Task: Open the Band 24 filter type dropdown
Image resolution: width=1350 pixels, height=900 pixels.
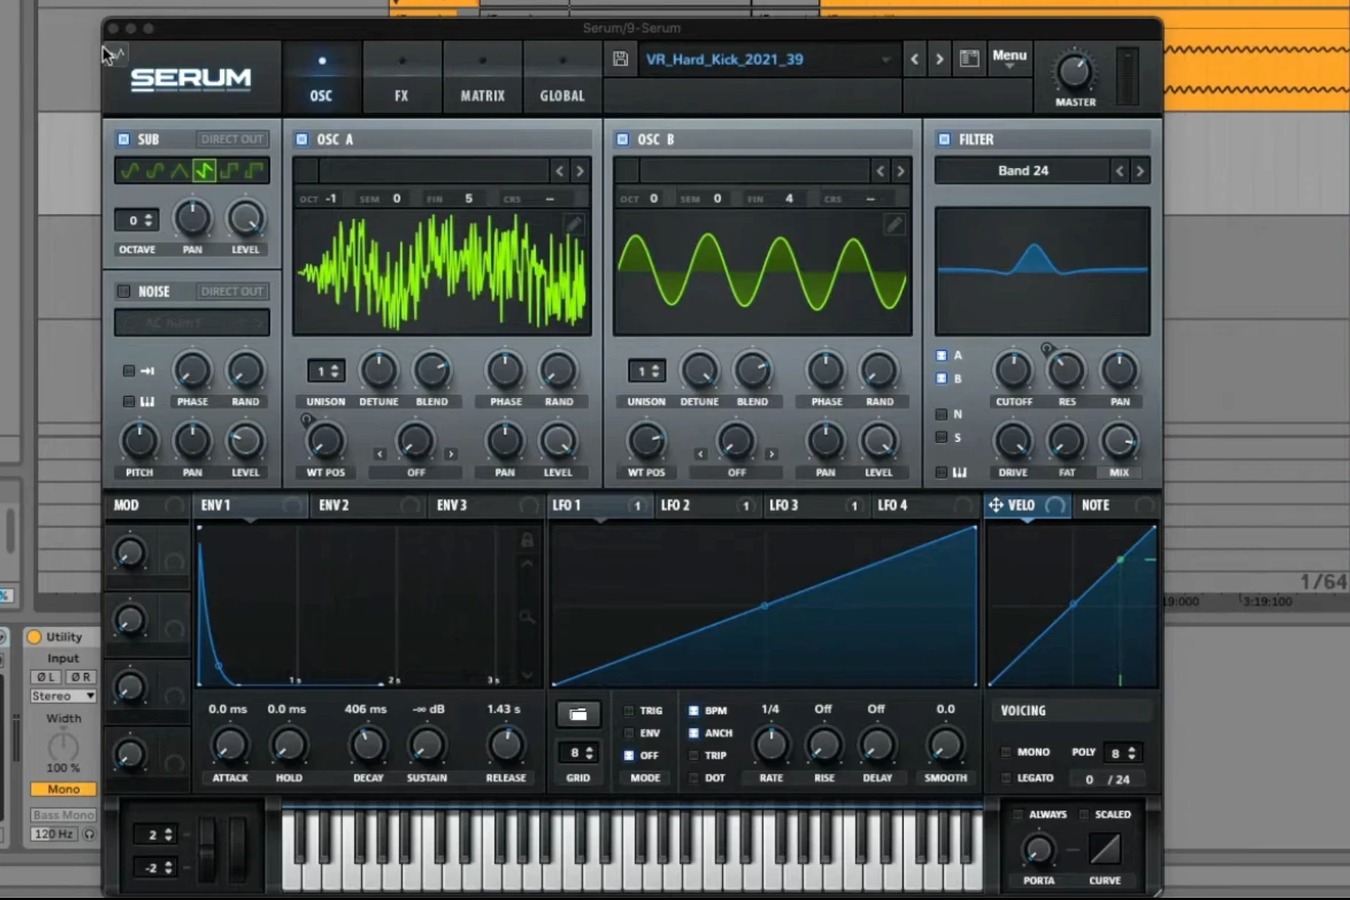Action: (1023, 171)
